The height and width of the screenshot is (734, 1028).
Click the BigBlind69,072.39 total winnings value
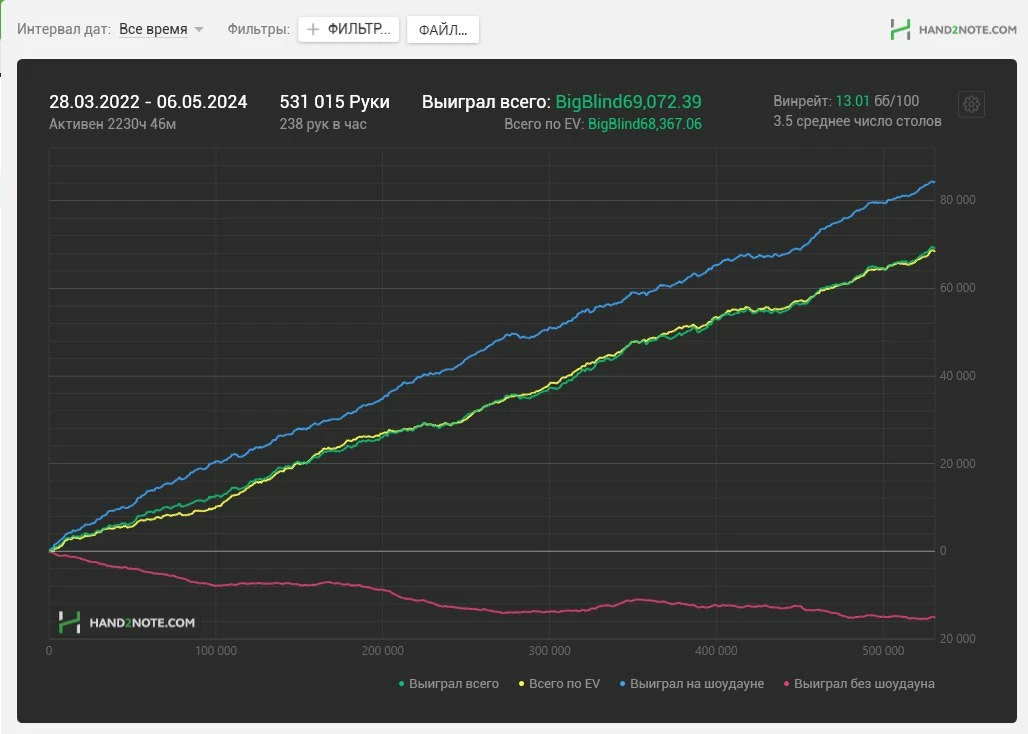pyautogui.click(x=629, y=102)
